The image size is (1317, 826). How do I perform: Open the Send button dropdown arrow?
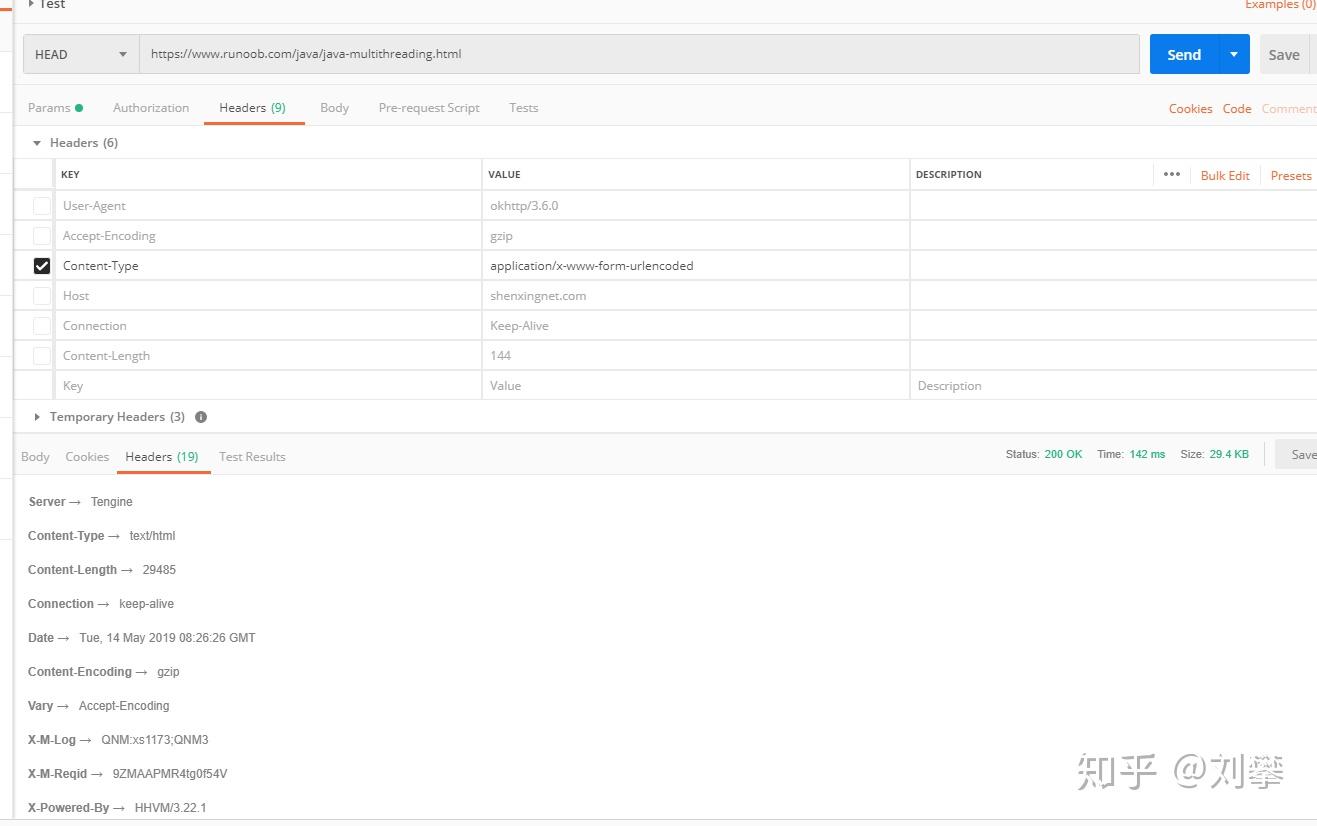(1234, 55)
